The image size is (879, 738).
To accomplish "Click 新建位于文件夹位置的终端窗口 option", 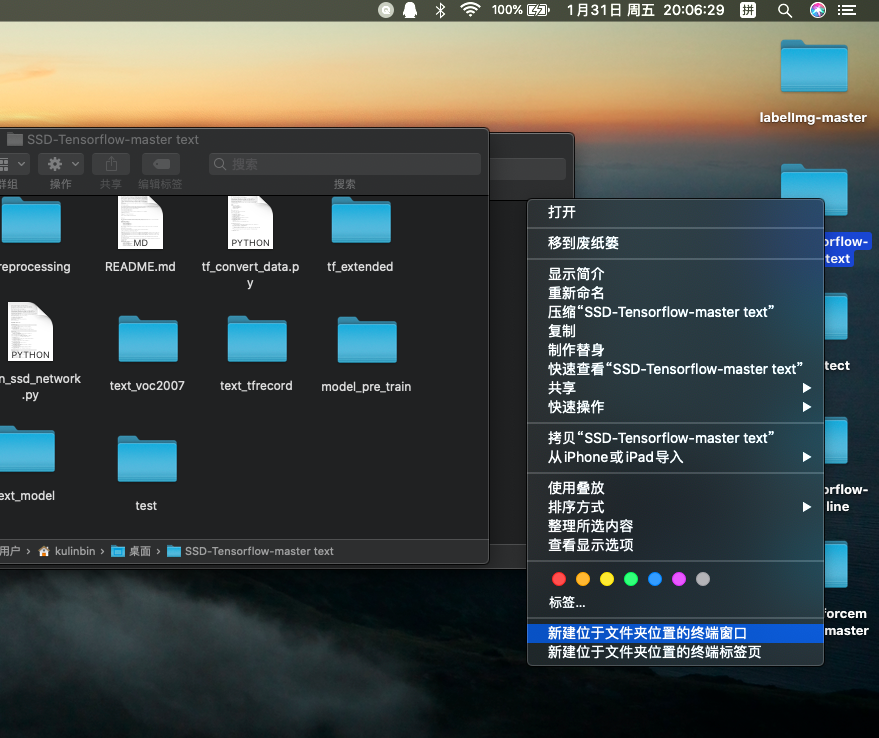I will click(651, 633).
